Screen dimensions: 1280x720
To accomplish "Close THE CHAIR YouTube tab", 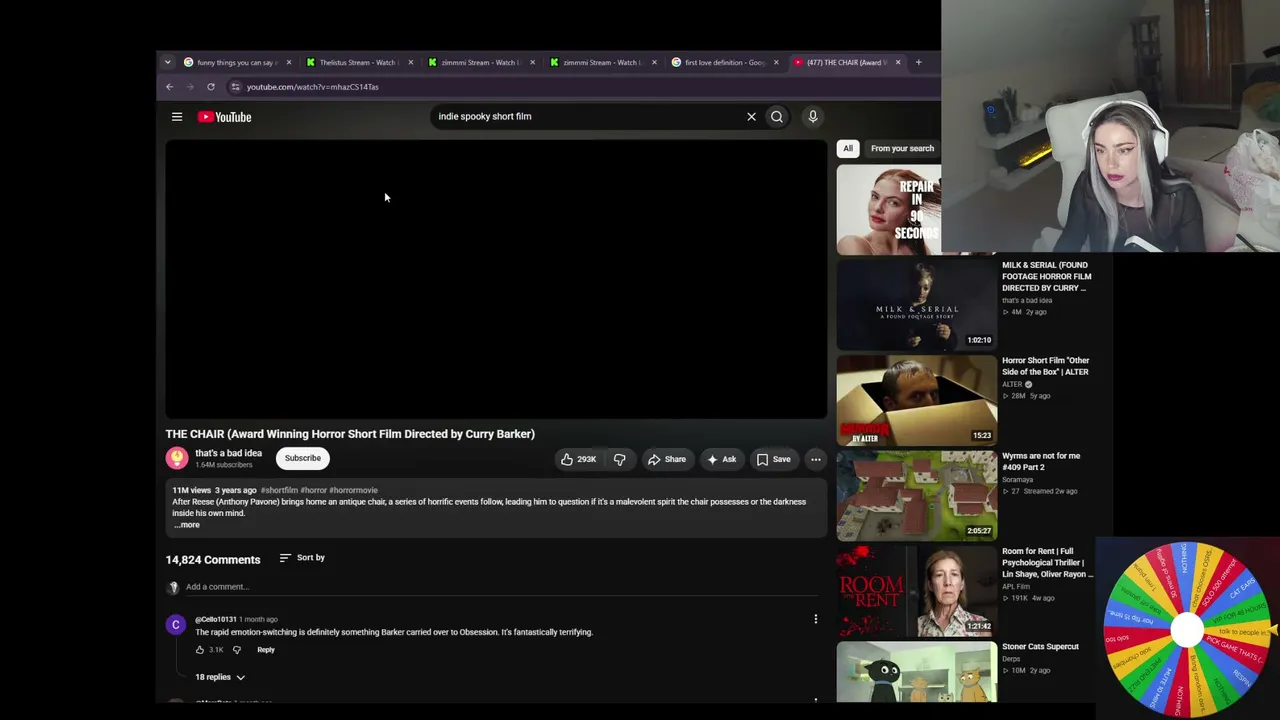I will [x=898, y=62].
